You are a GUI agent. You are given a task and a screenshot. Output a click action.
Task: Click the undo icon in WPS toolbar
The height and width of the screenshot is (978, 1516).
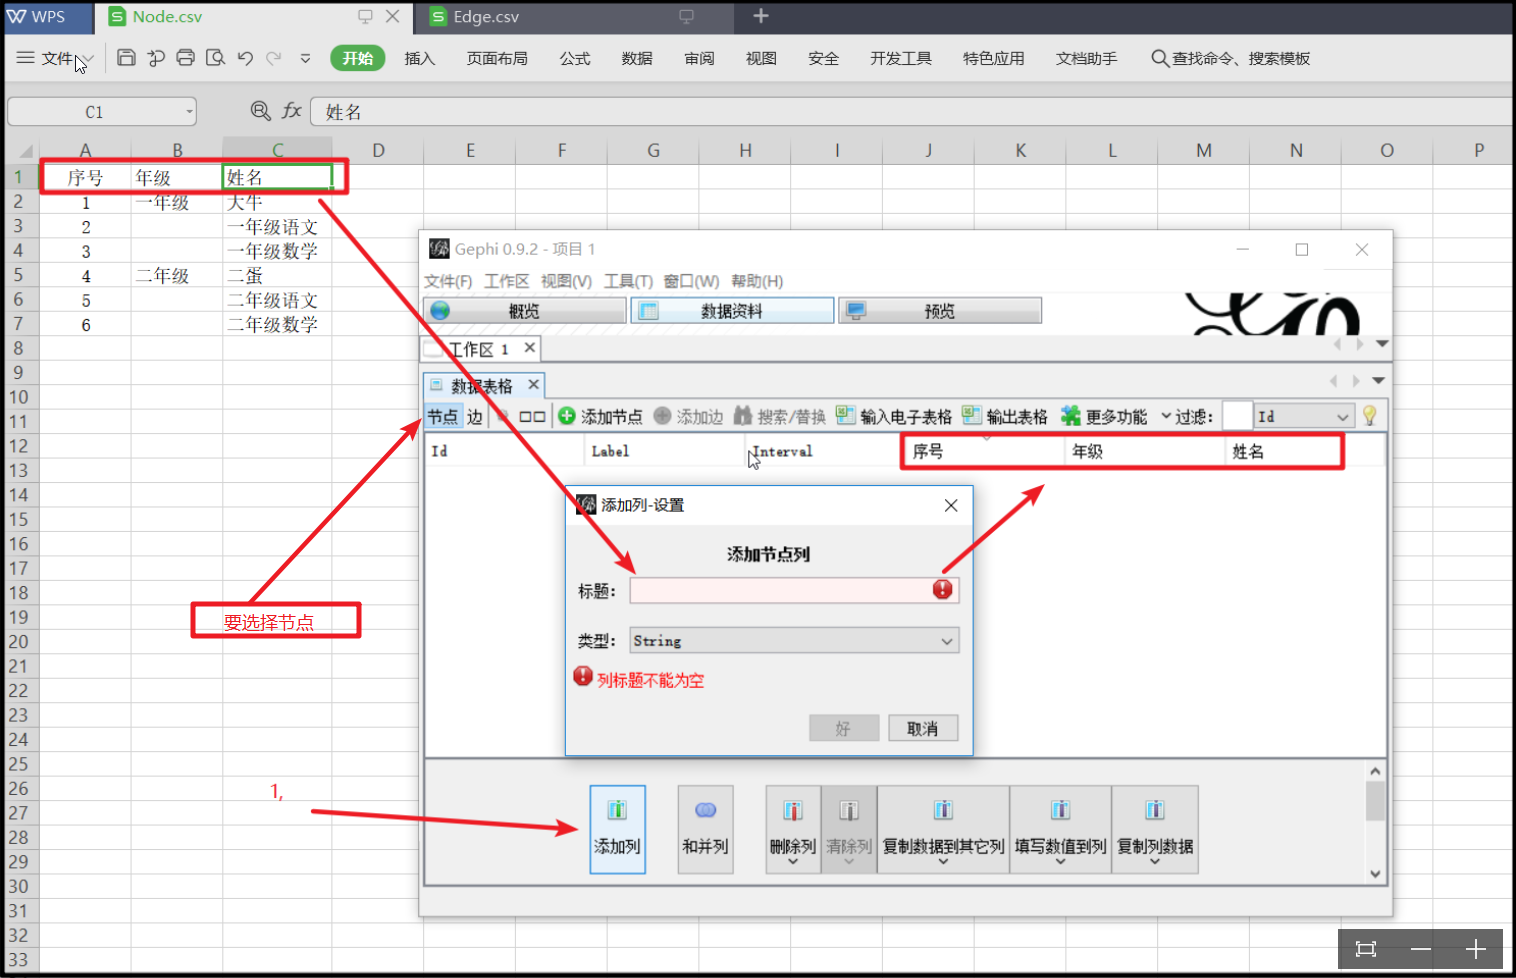(245, 58)
